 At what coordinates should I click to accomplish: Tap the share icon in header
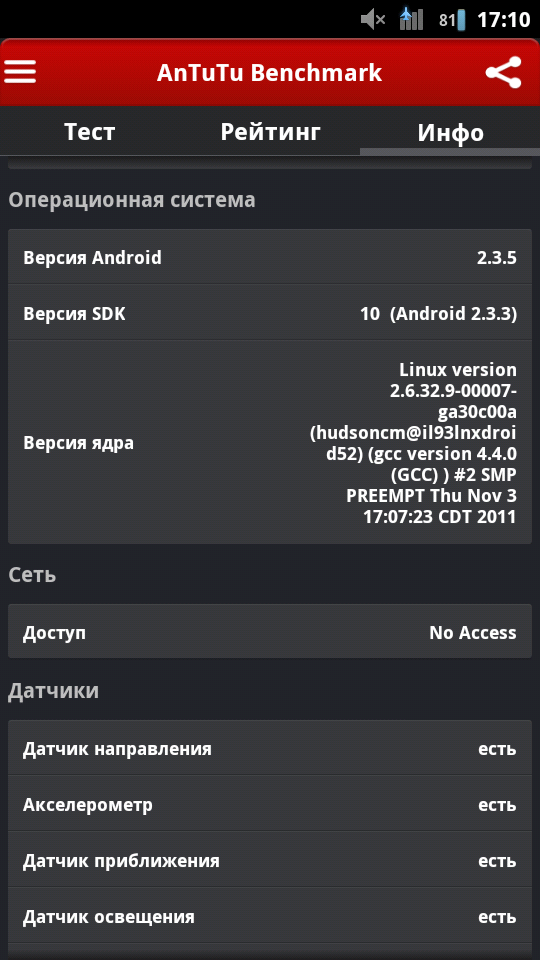pos(503,72)
